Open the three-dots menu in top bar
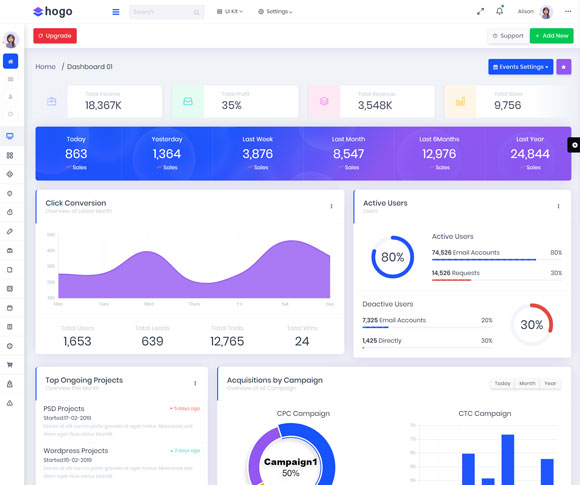The height and width of the screenshot is (485, 580). 568,11
